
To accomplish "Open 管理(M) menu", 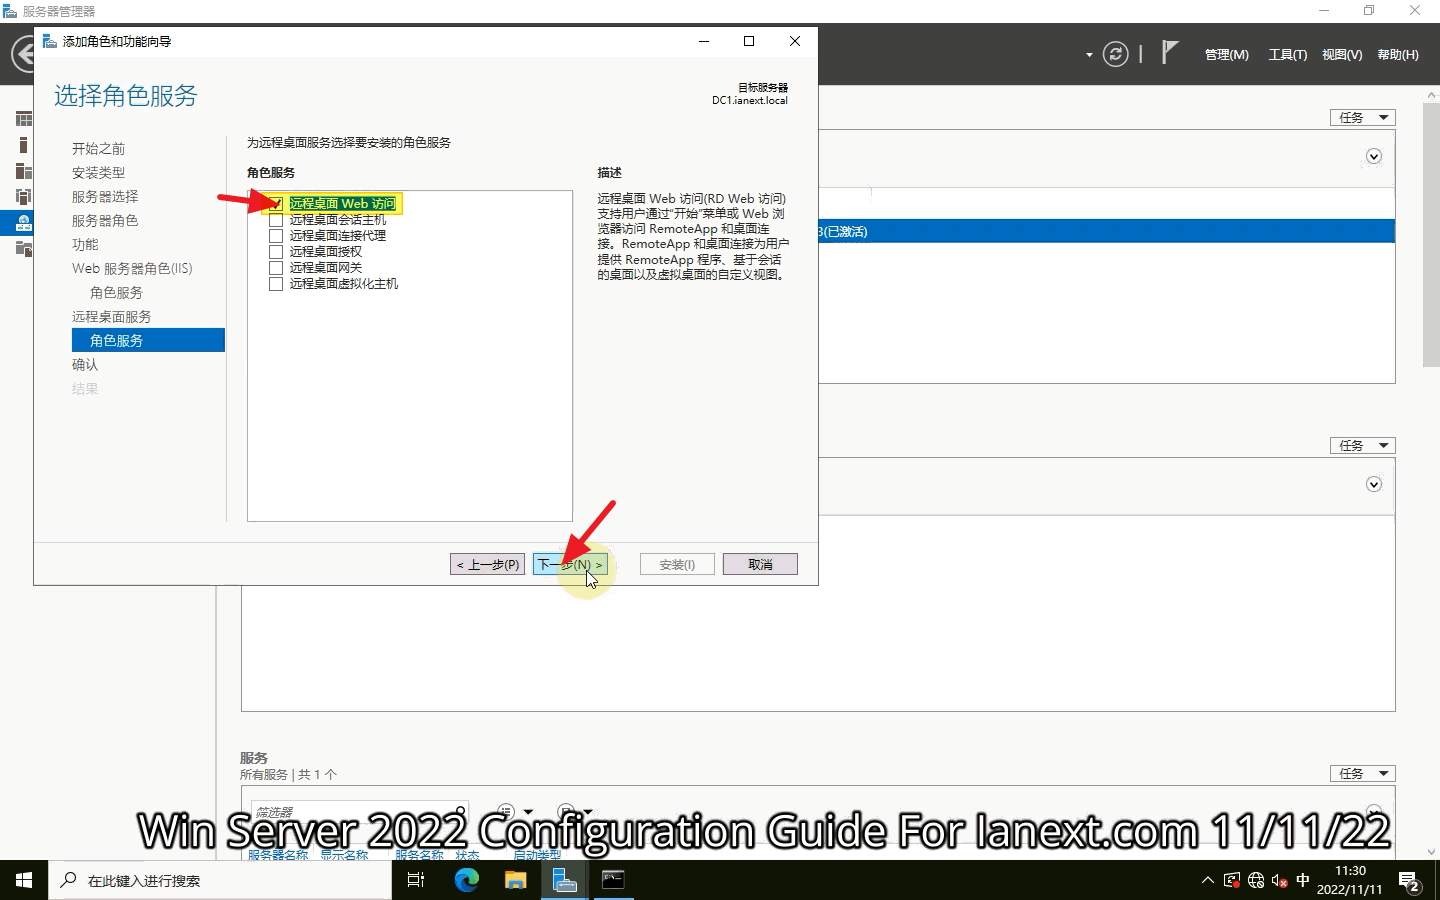I will point(1226,55).
